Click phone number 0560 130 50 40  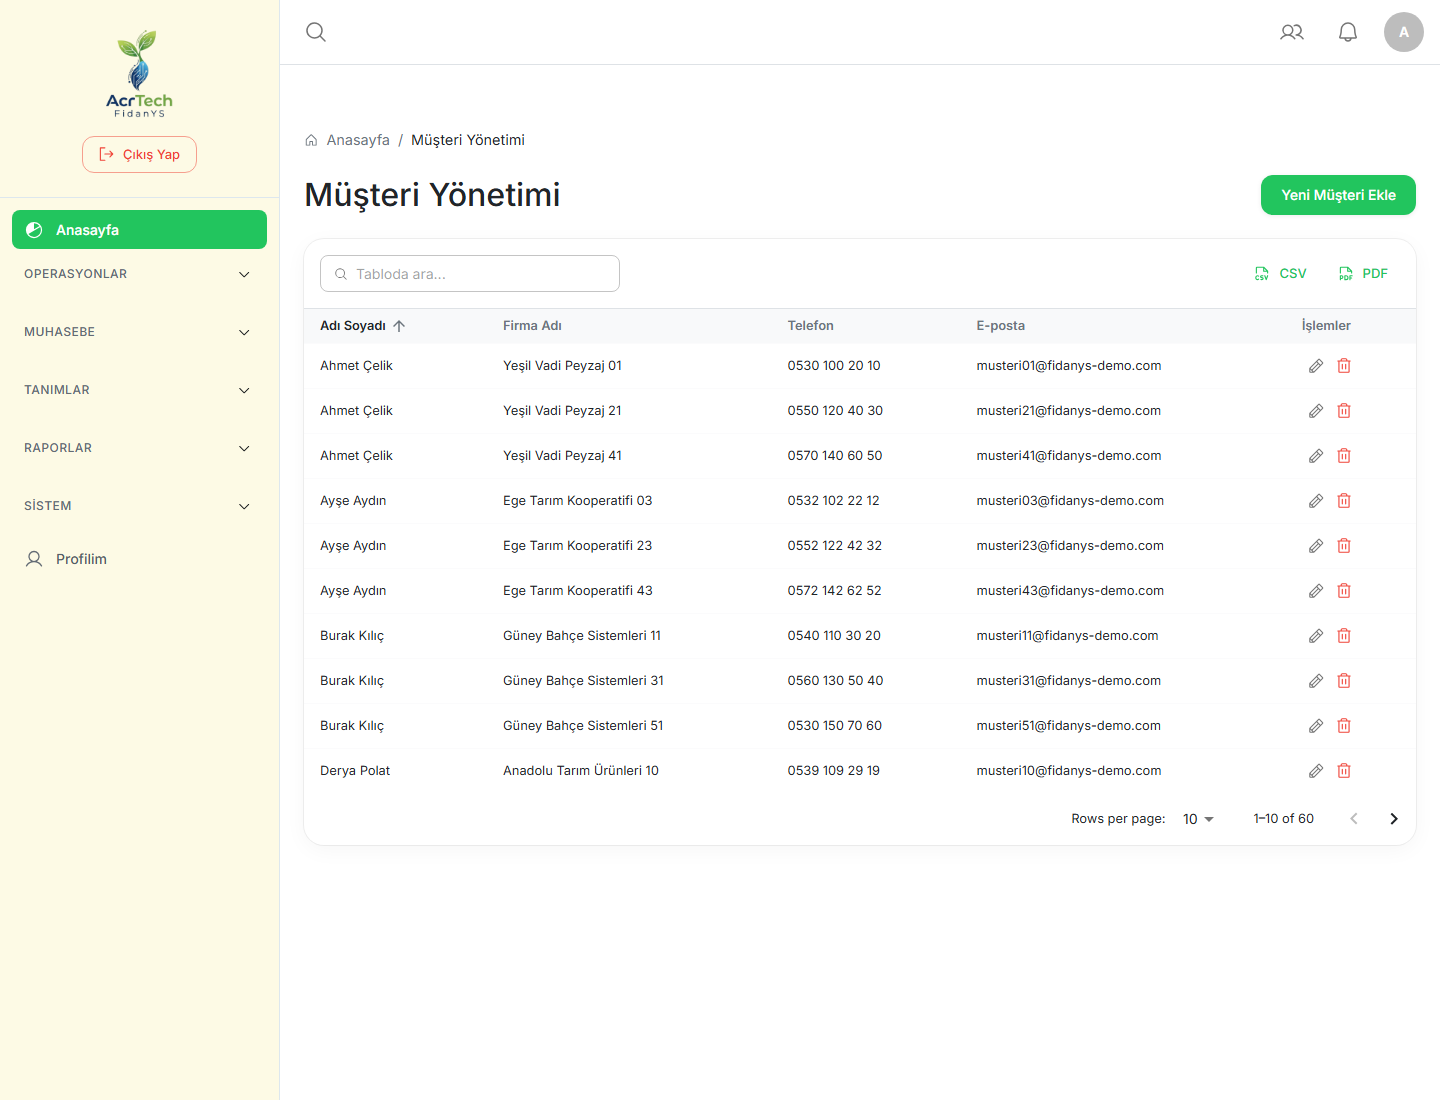[835, 681]
